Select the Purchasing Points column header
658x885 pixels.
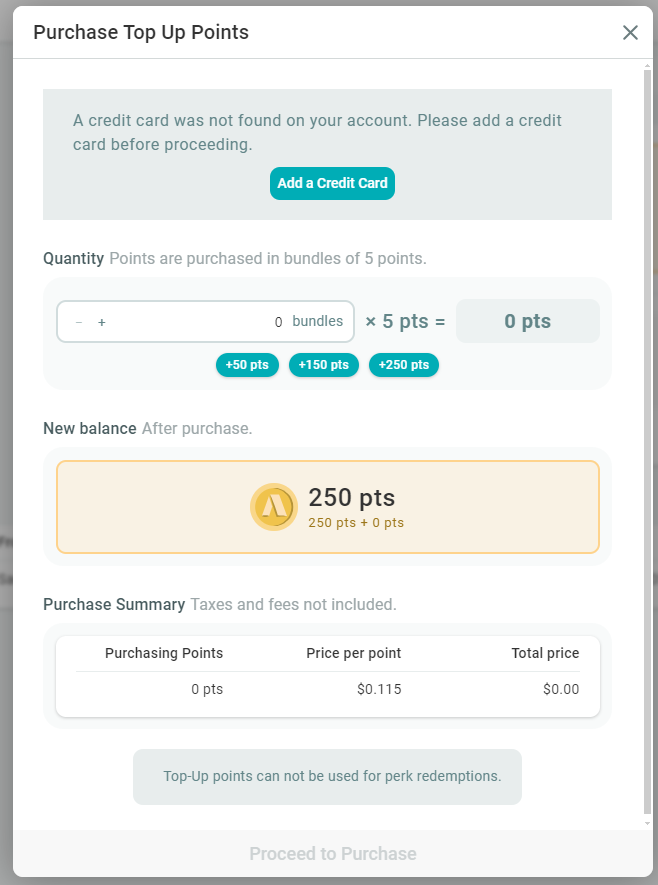(x=164, y=653)
